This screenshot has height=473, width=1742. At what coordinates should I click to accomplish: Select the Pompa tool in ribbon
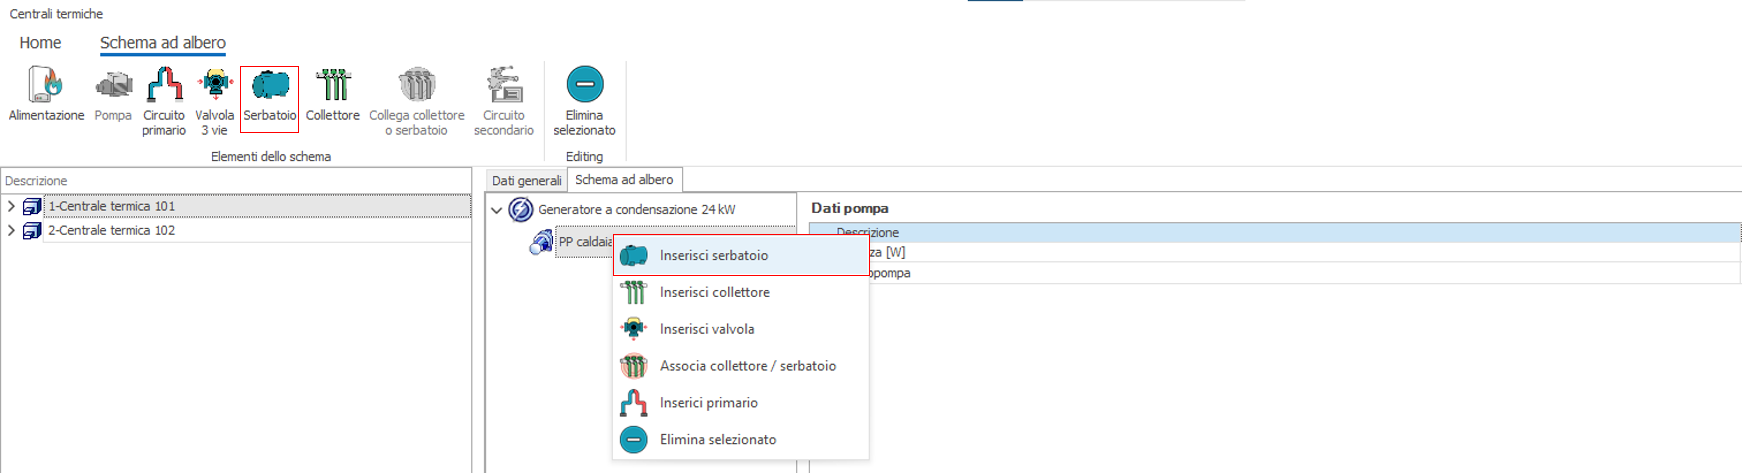point(113,87)
